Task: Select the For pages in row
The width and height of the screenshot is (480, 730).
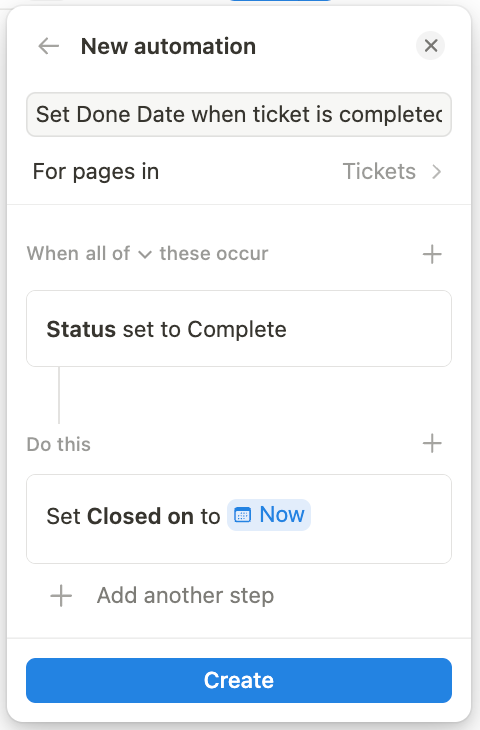Action: click(239, 171)
